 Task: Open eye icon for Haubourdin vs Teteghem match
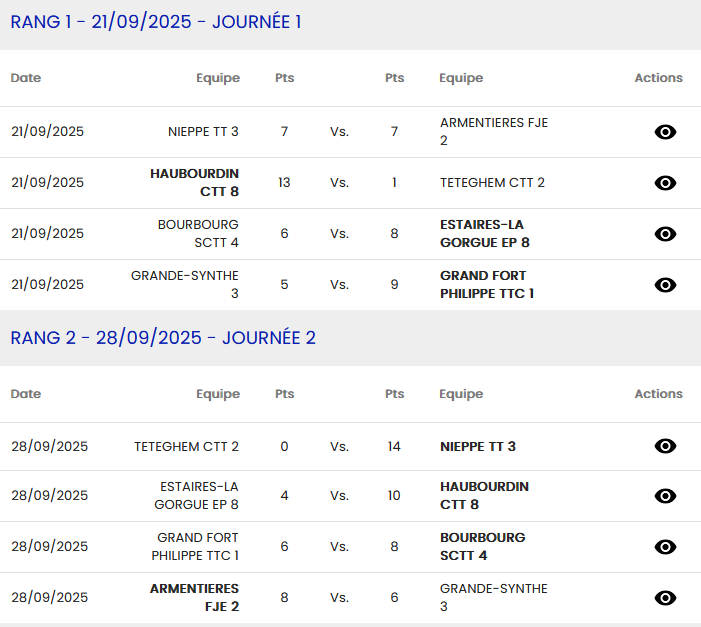tap(665, 183)
